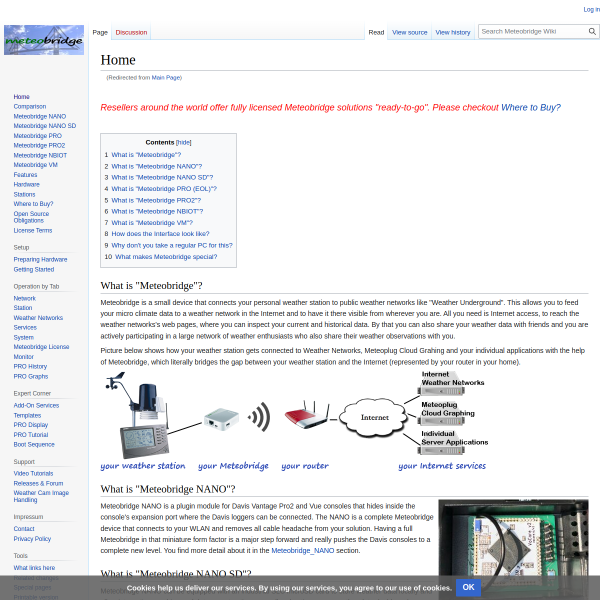Open PRO Graphs sidebar link

point(31,377)
